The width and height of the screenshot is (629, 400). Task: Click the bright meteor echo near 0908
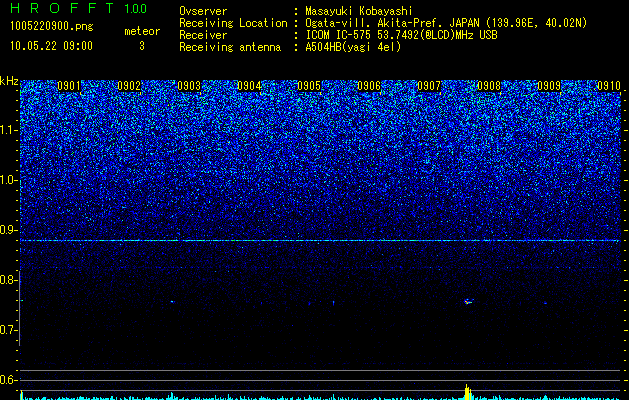pos(468,301)
